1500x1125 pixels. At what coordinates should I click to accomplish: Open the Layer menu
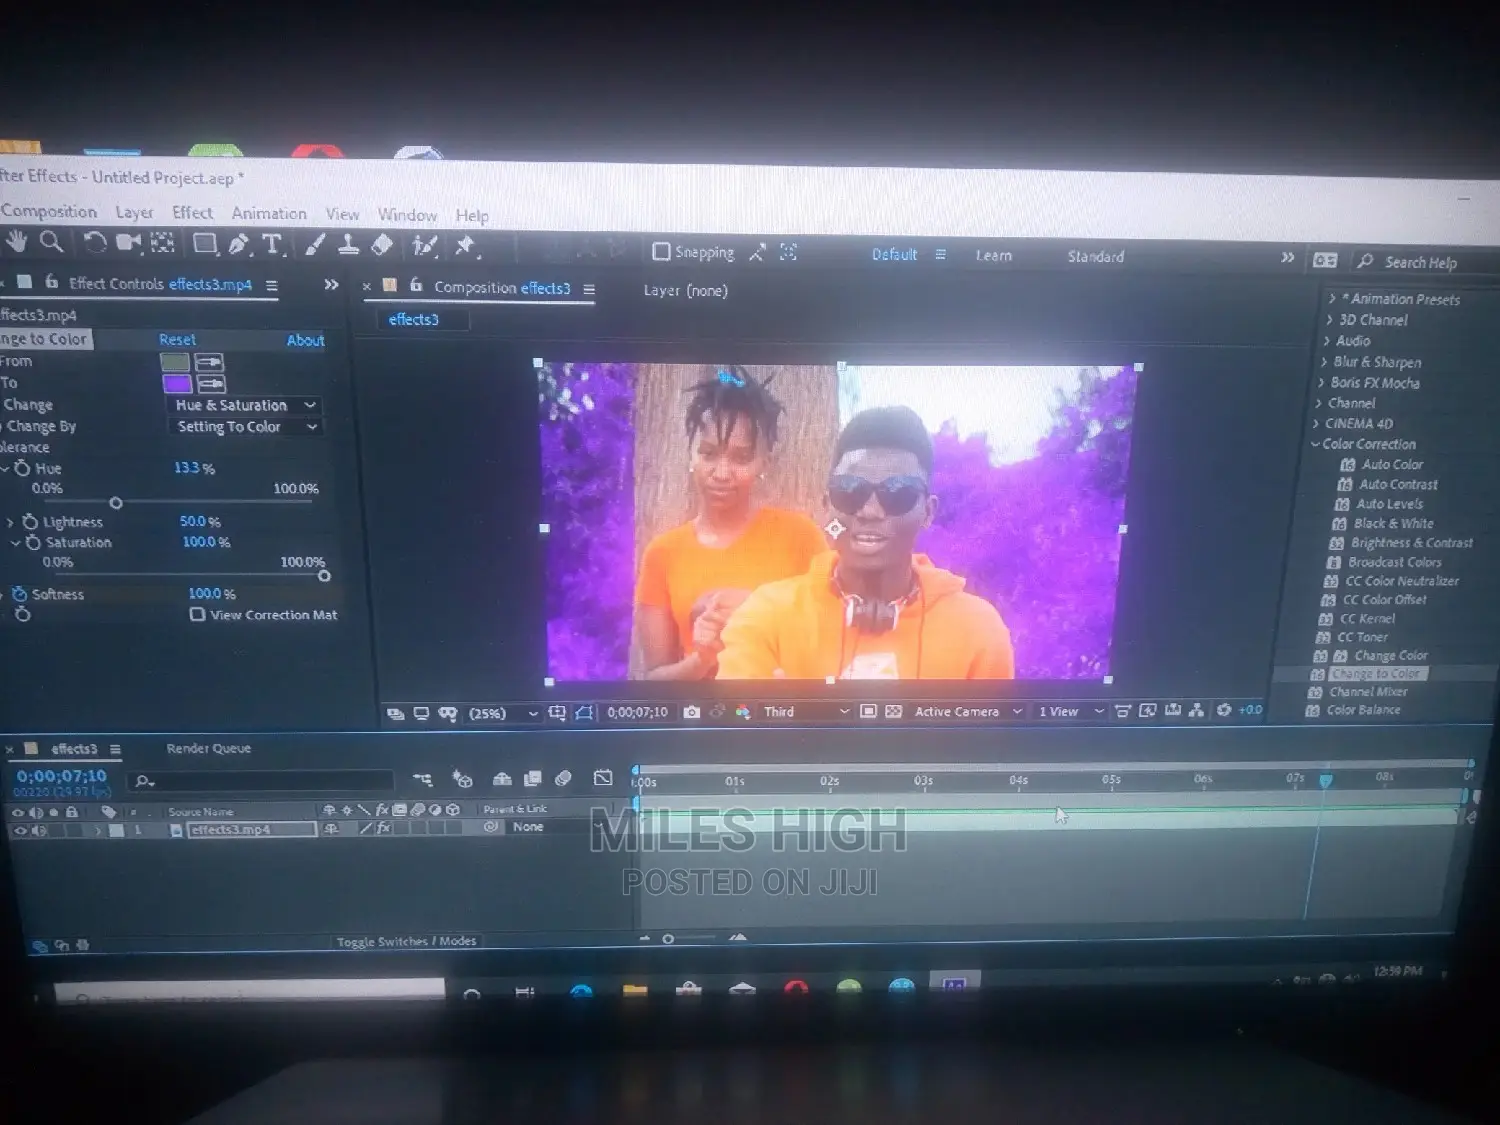pos(134,212)
